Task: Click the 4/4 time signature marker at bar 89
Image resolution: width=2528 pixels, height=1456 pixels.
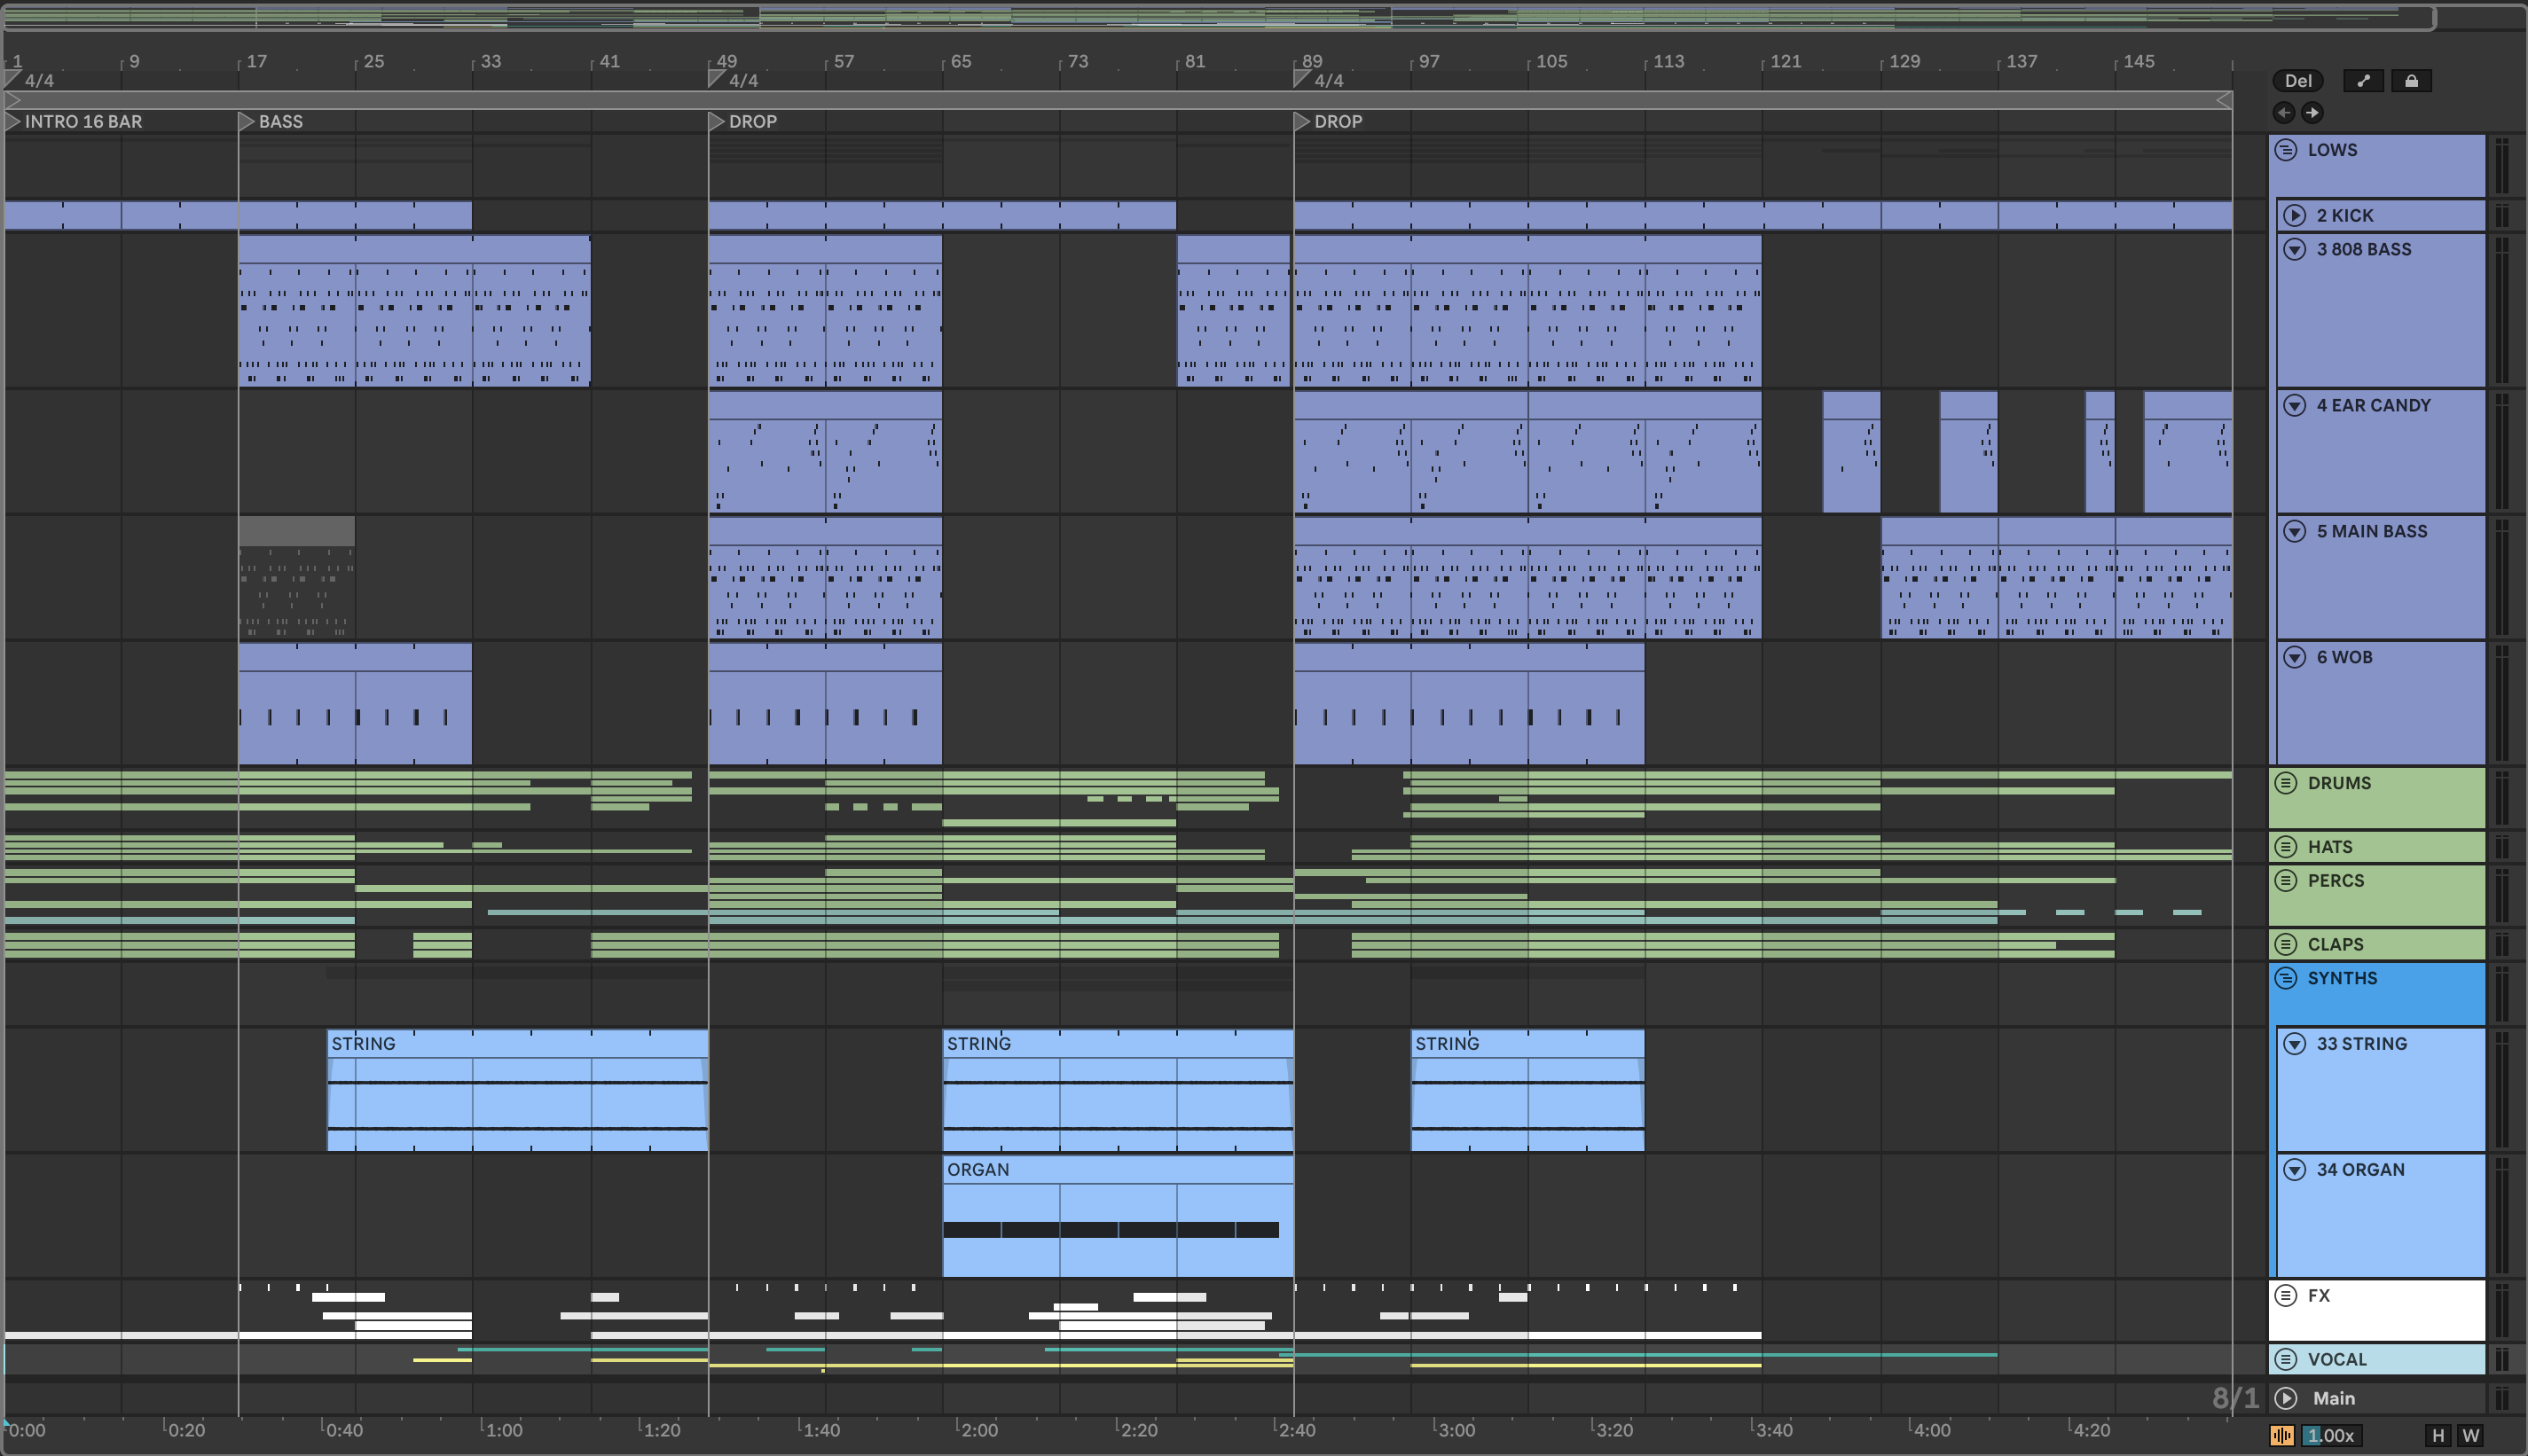Action: [1318, 80]
